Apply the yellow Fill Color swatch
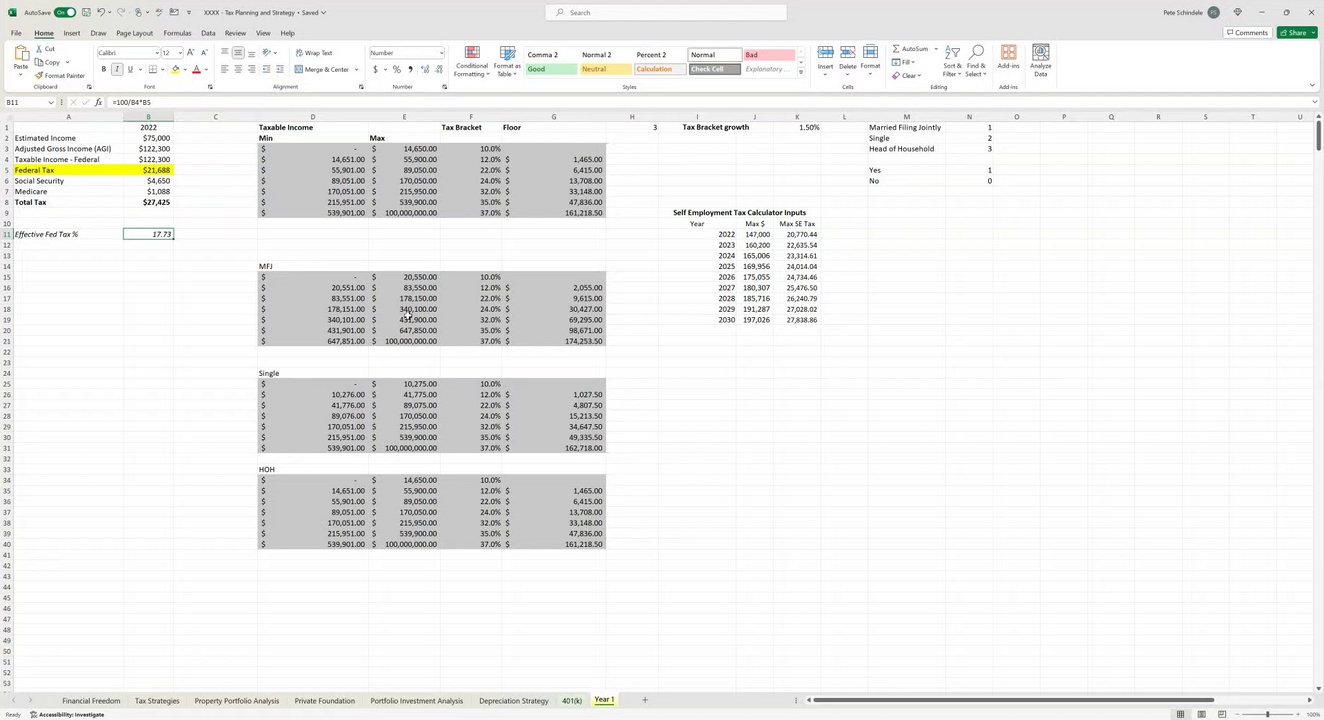The height and width of the screenshot is (720, 1324). 175,69
